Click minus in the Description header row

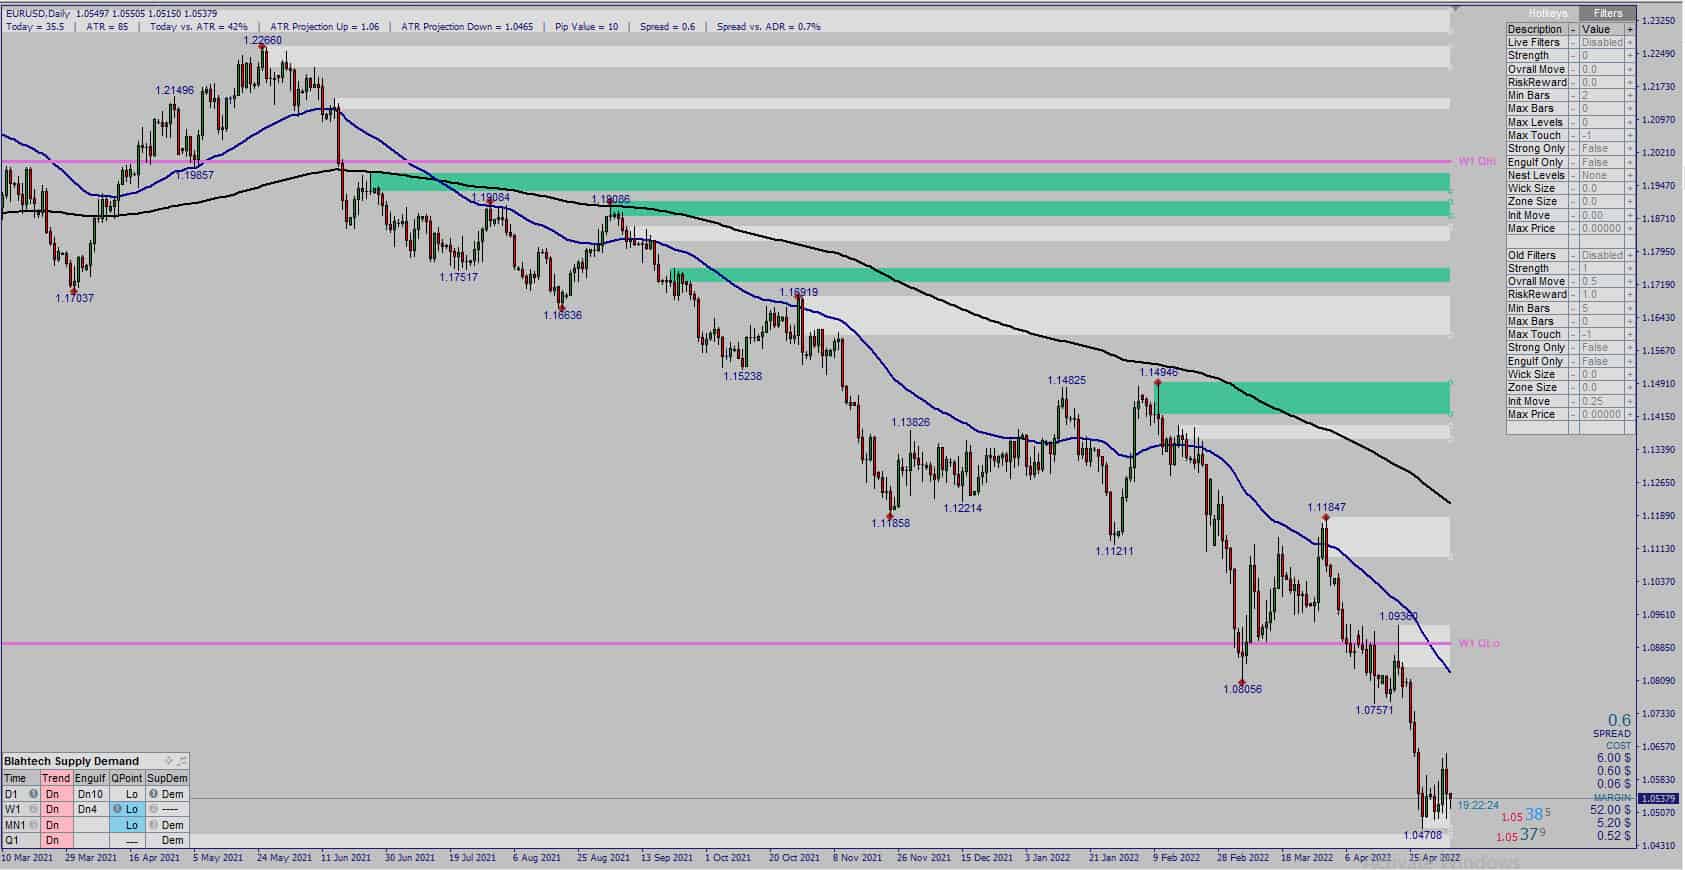pyautogui.click(x=1573, y=29)
